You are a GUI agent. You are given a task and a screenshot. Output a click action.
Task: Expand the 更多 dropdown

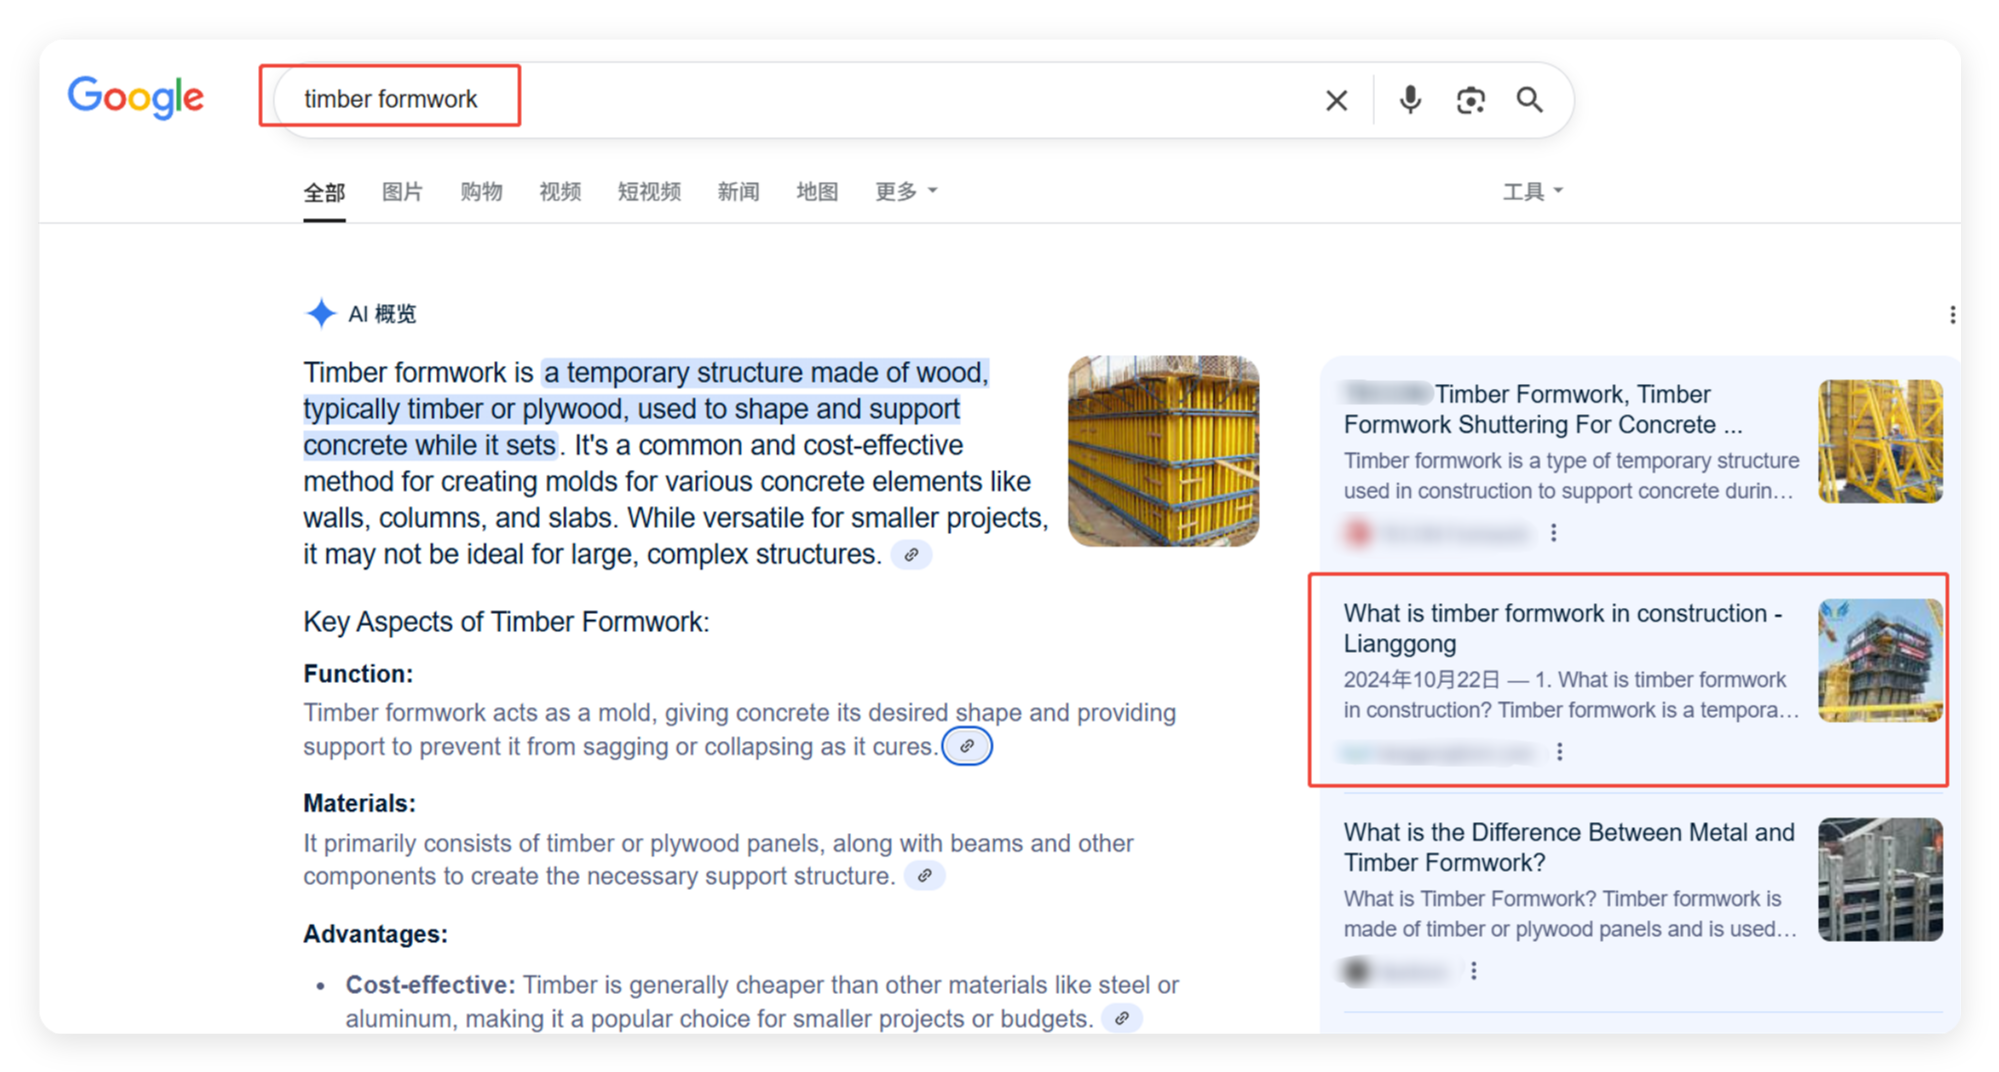click(906, 191)
